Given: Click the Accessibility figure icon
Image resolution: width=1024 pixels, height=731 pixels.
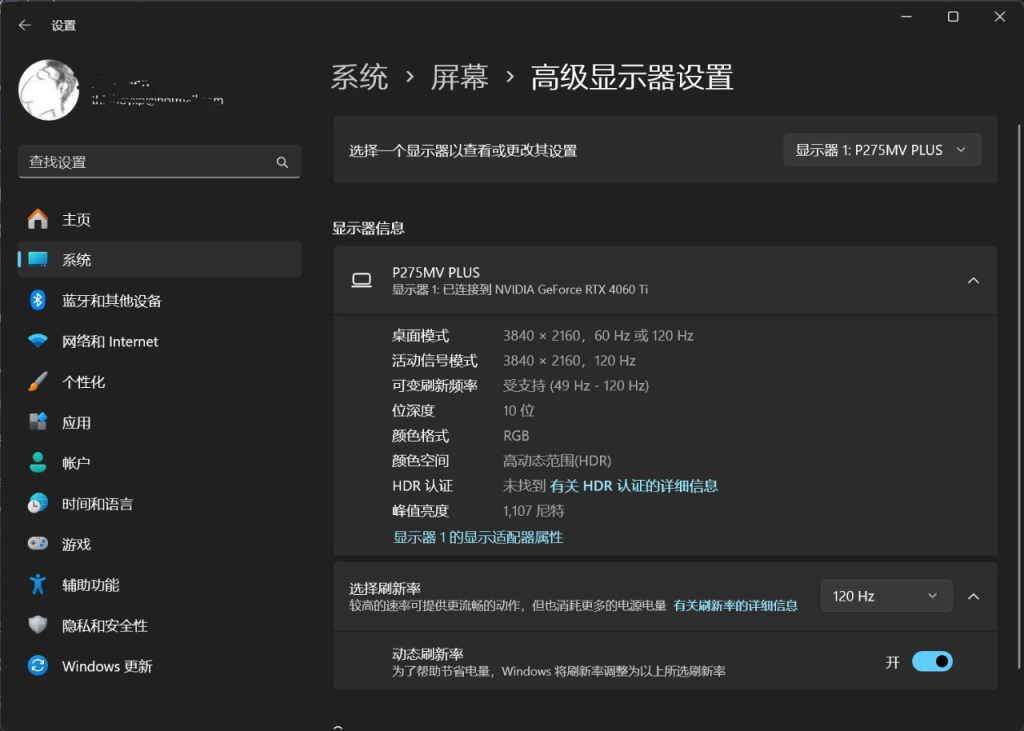Looking at the screenshot, I should click(38, 585).
